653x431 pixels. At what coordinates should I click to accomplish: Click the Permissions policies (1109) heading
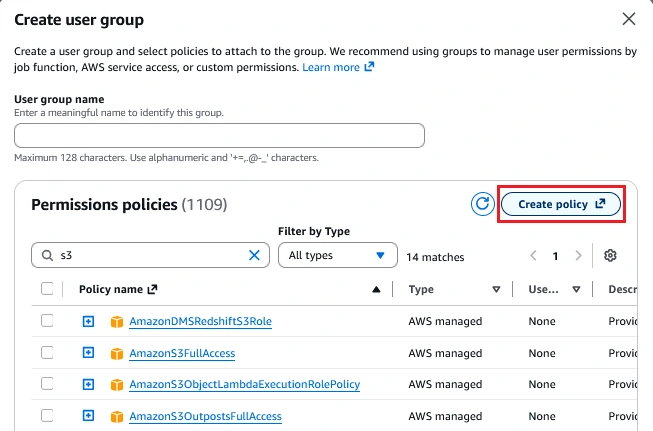pyautogui.click(x=129, y=204)
